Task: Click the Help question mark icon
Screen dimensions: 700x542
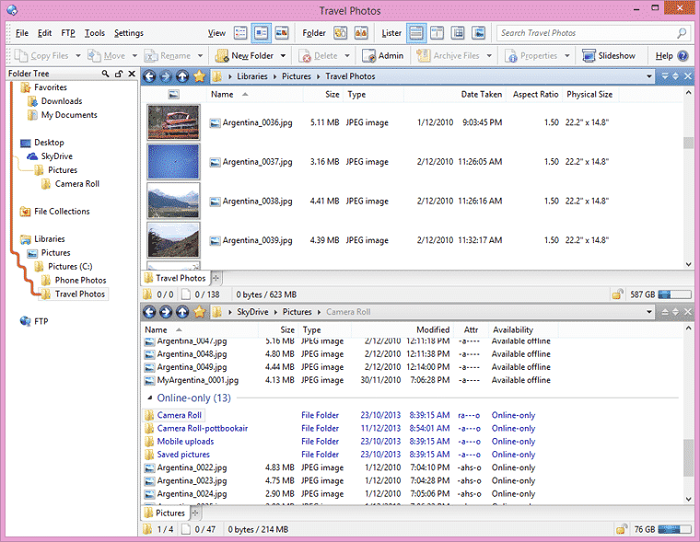Action: coord(683,56)
